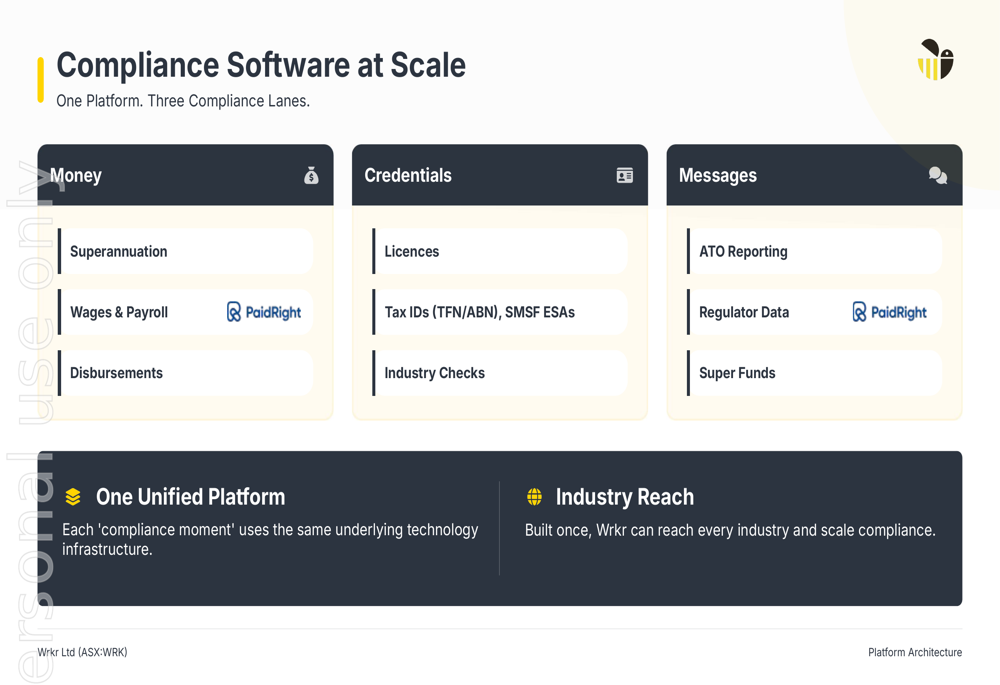Select the Credentials lane header
Image resolution: width=1000 pixels, height=685 pixels.
pyautogui.click(x=500, y=175)
